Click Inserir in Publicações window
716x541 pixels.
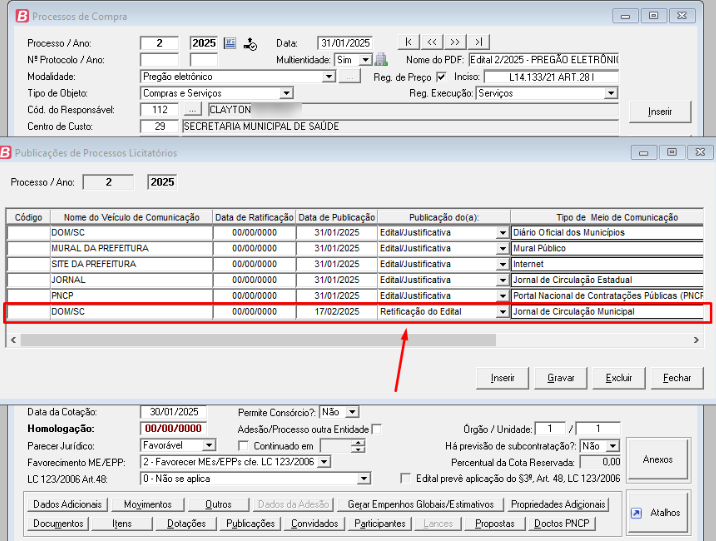pos(502,378)
